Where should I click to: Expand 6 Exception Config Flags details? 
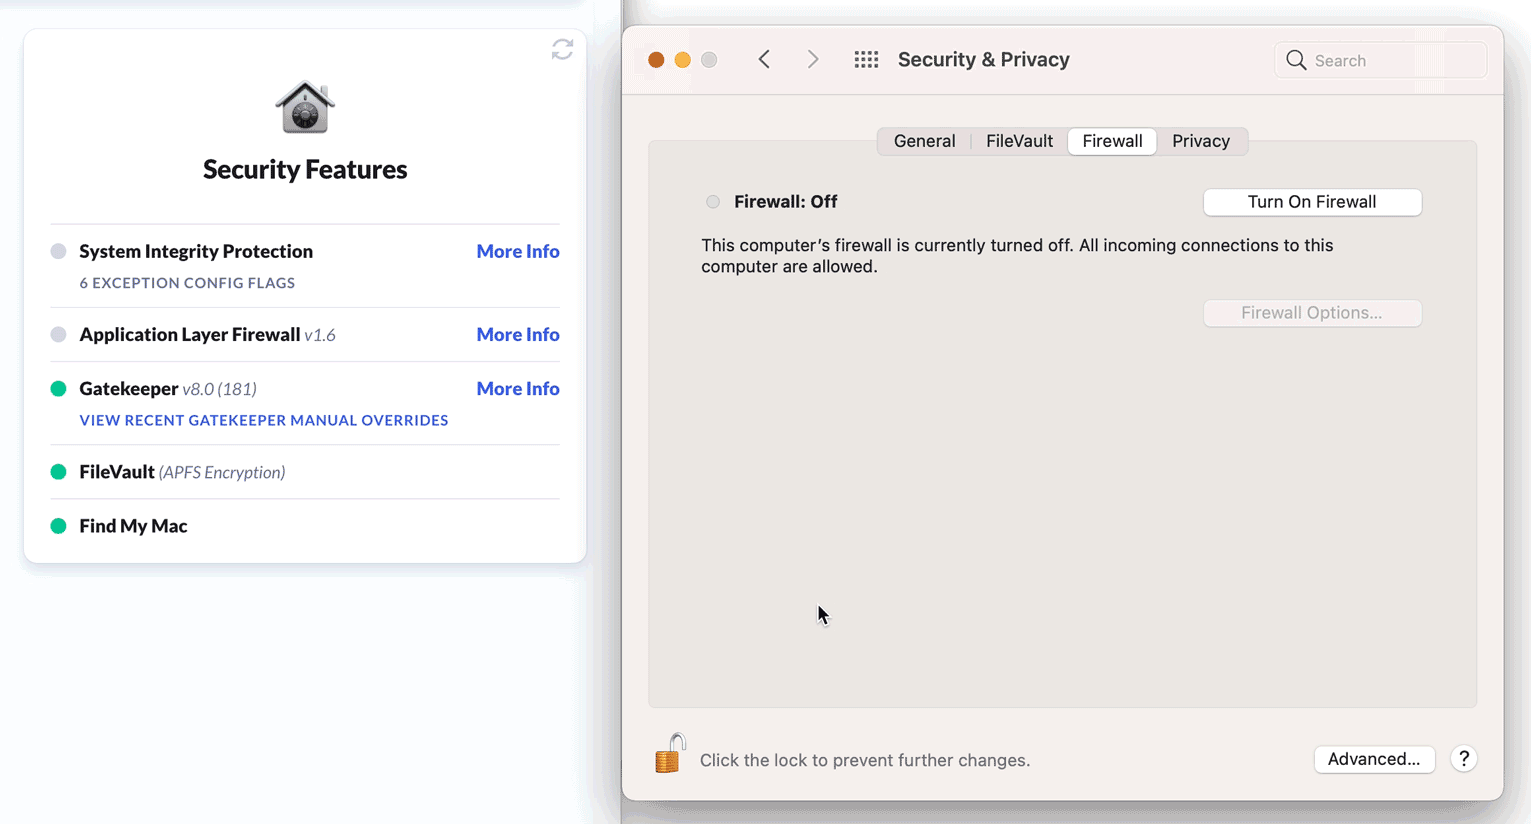pos(187,283)
